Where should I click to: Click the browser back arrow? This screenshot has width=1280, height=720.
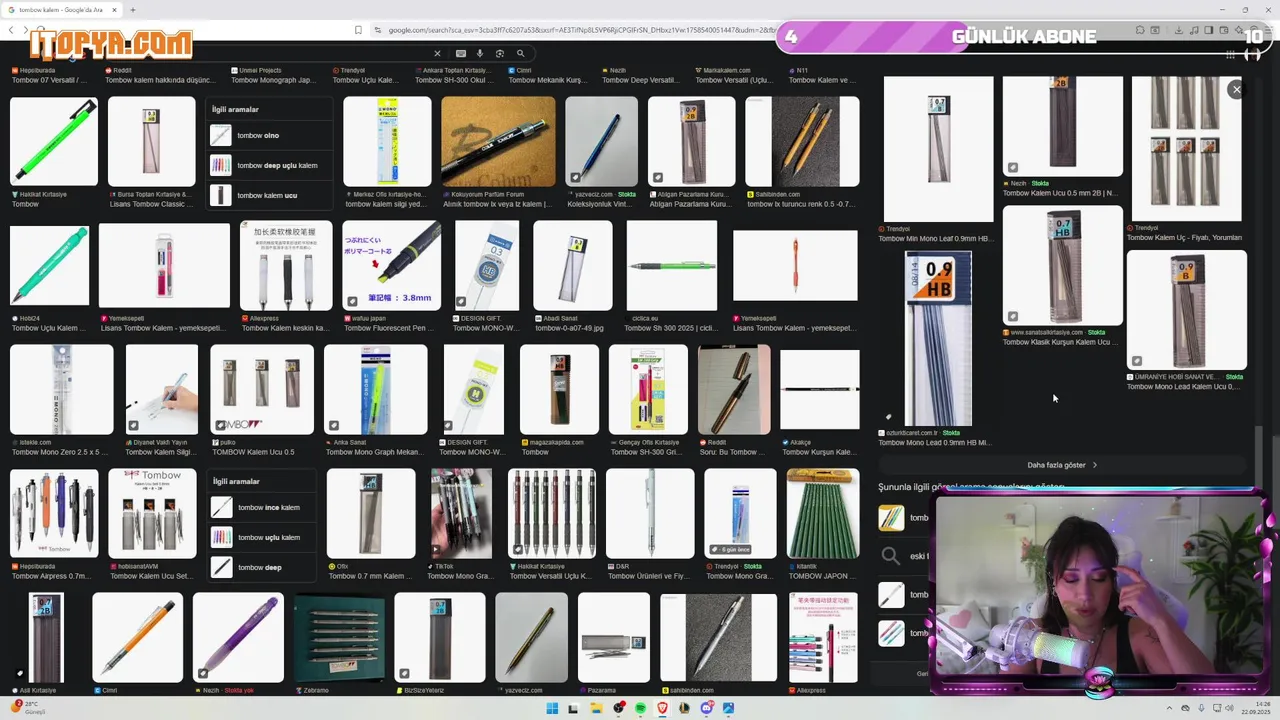pos(11,30)
